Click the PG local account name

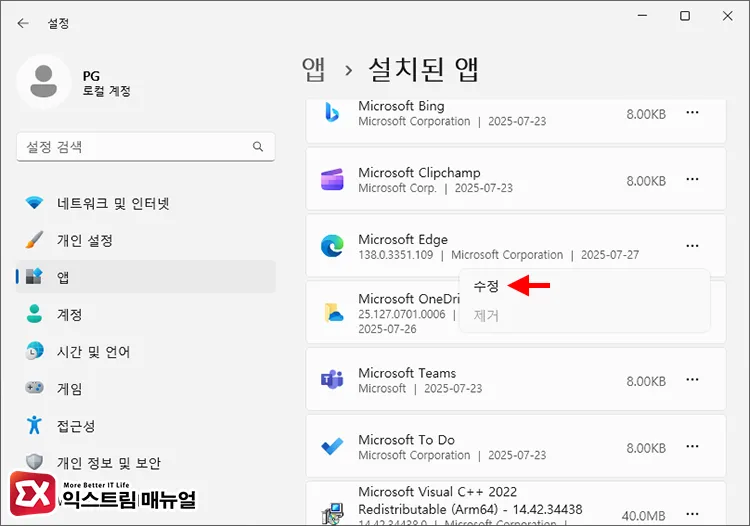click(x=91, y=76)
